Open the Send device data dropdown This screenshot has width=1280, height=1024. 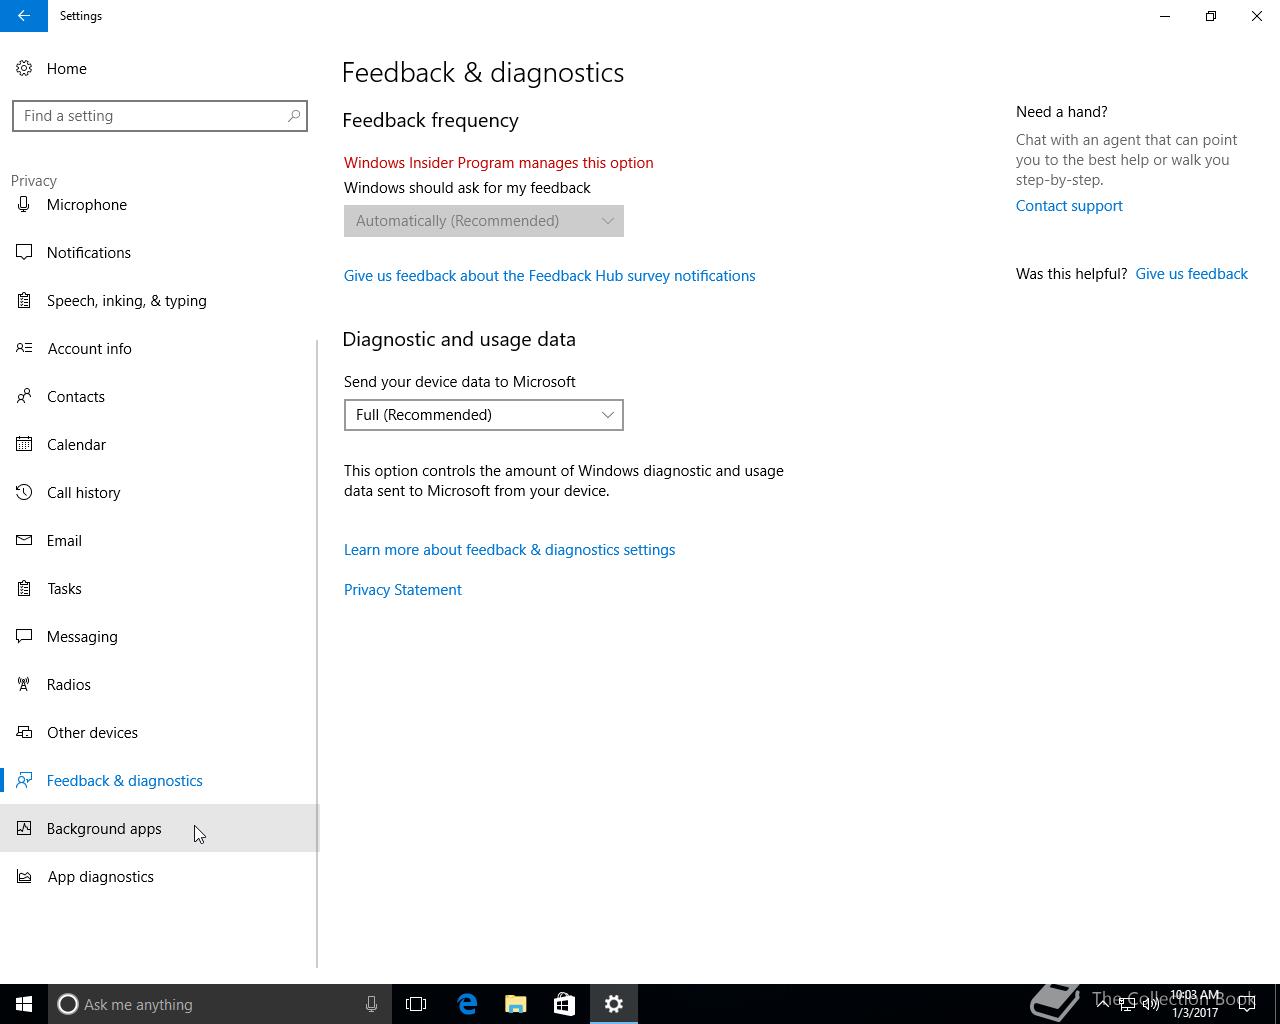click(484, 415)
